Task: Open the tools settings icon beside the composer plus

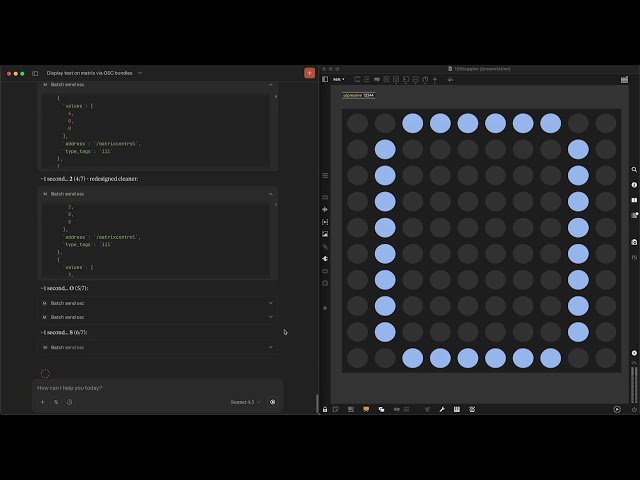Action: click(56, 402)
